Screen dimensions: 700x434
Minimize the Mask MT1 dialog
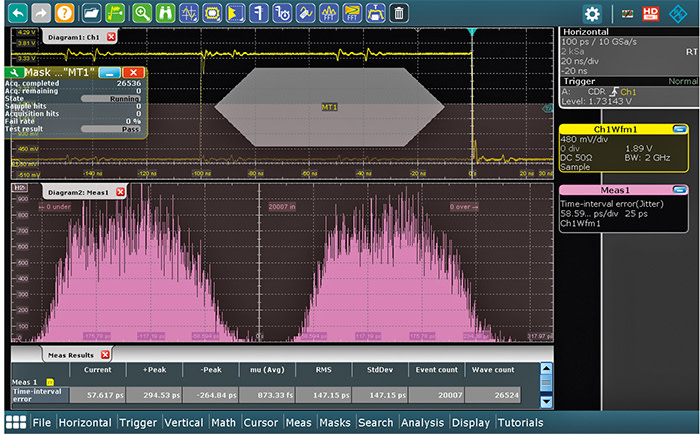click(111, 73)
